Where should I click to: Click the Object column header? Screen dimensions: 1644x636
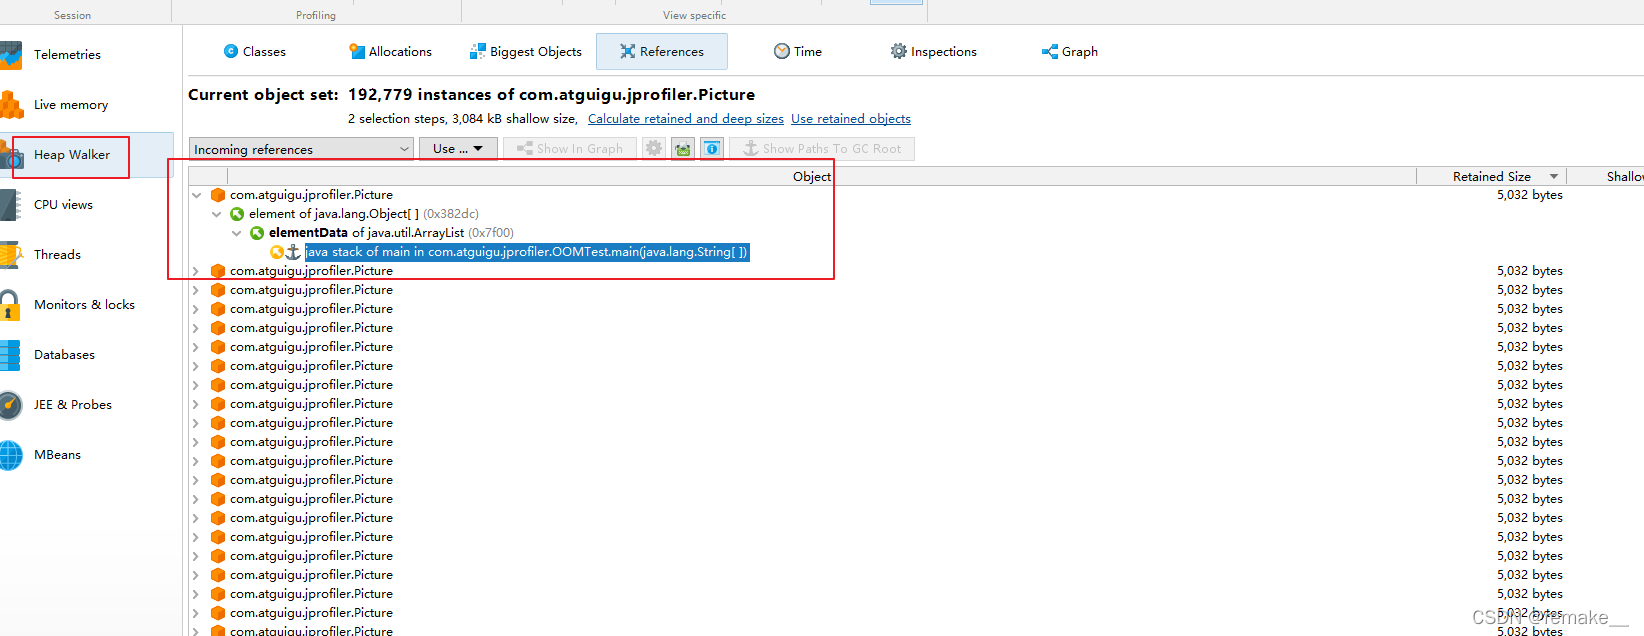point(812,177)
